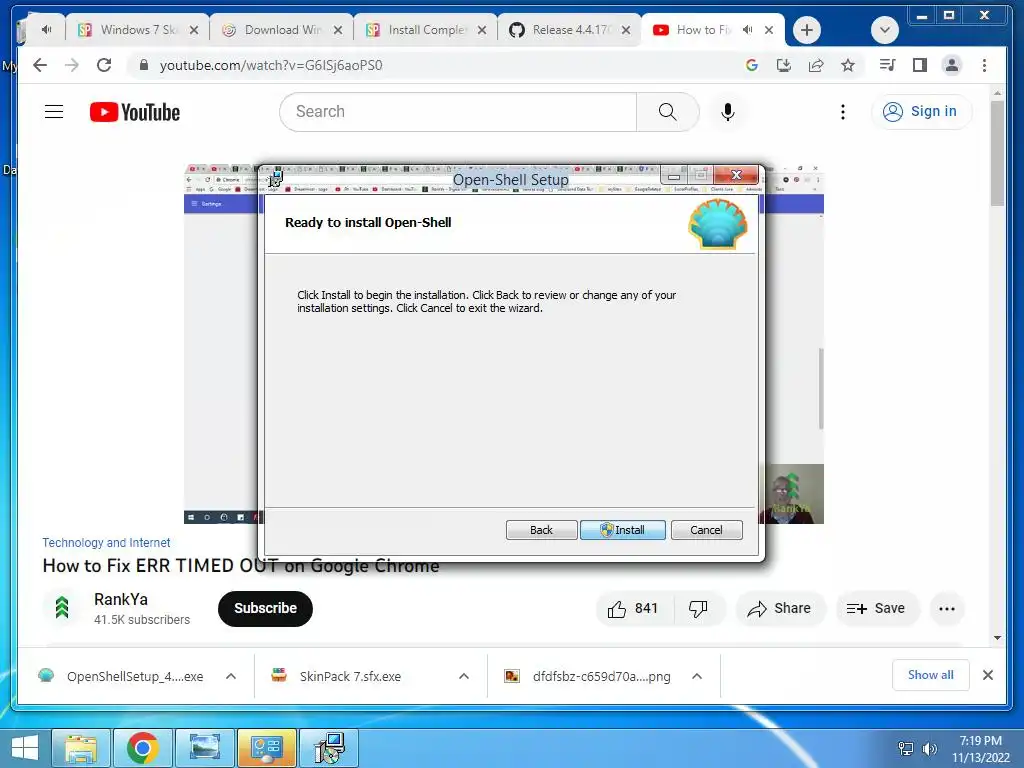The height and width of the screenshot is (768, 1024).
Task: Expand dfdfsbz png download options chevron
Action: pyautogui.click(x=697, y=676)
